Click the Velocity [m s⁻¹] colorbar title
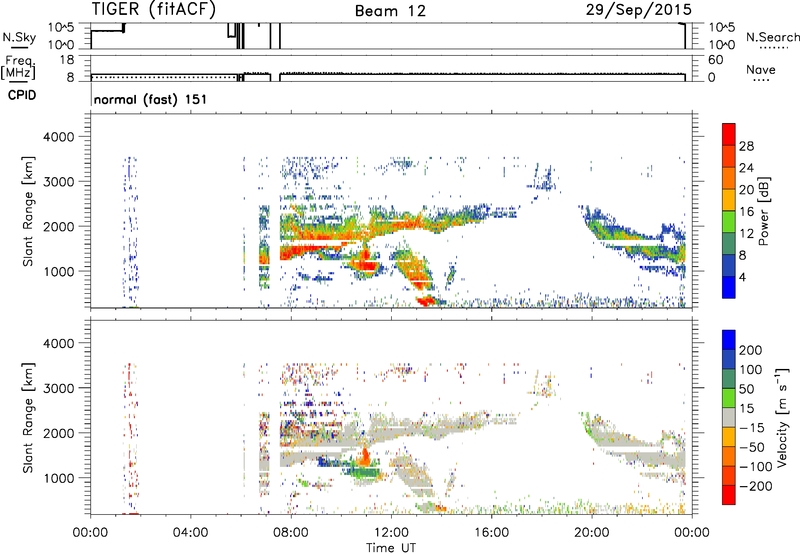This screenshot has height=554, width=800. (x=782, y=417)
